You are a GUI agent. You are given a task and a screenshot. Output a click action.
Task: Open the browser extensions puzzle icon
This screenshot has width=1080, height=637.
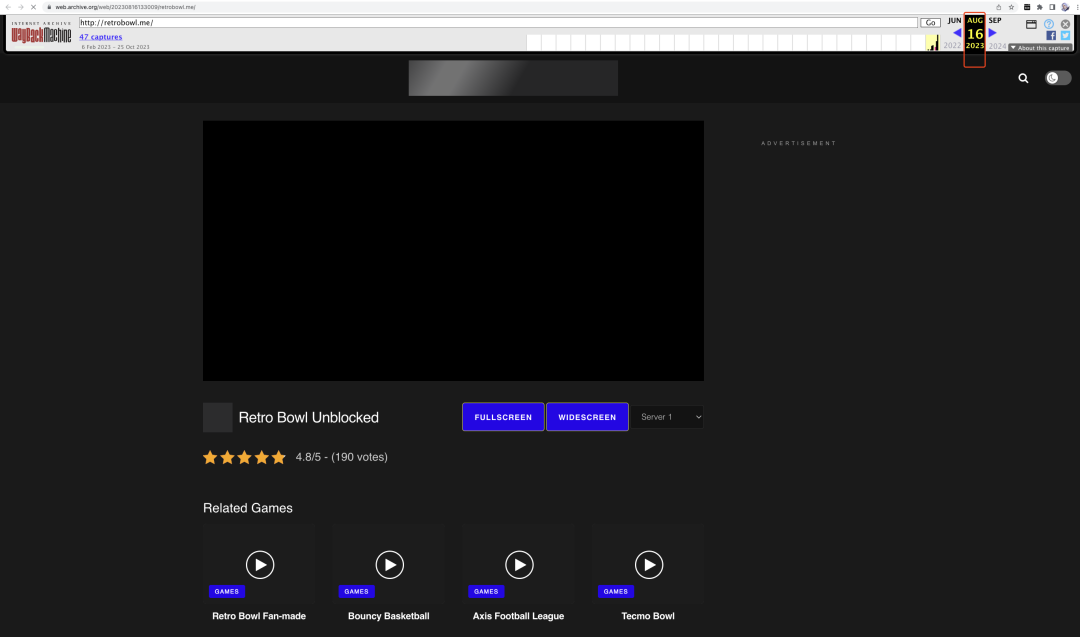(x=1039, y=7)
